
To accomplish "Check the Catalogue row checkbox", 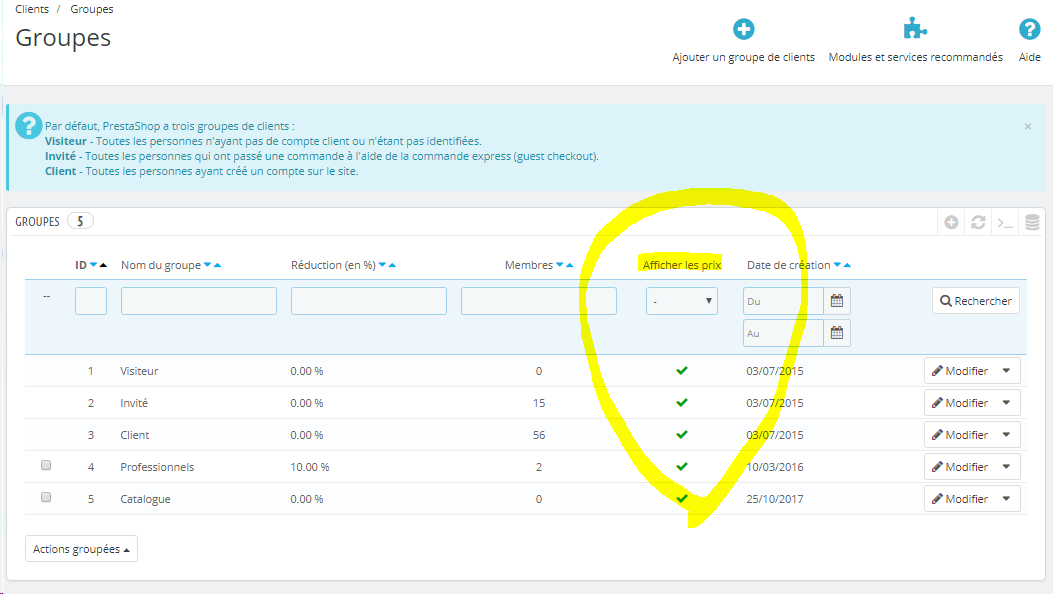I will coord(46,497).
